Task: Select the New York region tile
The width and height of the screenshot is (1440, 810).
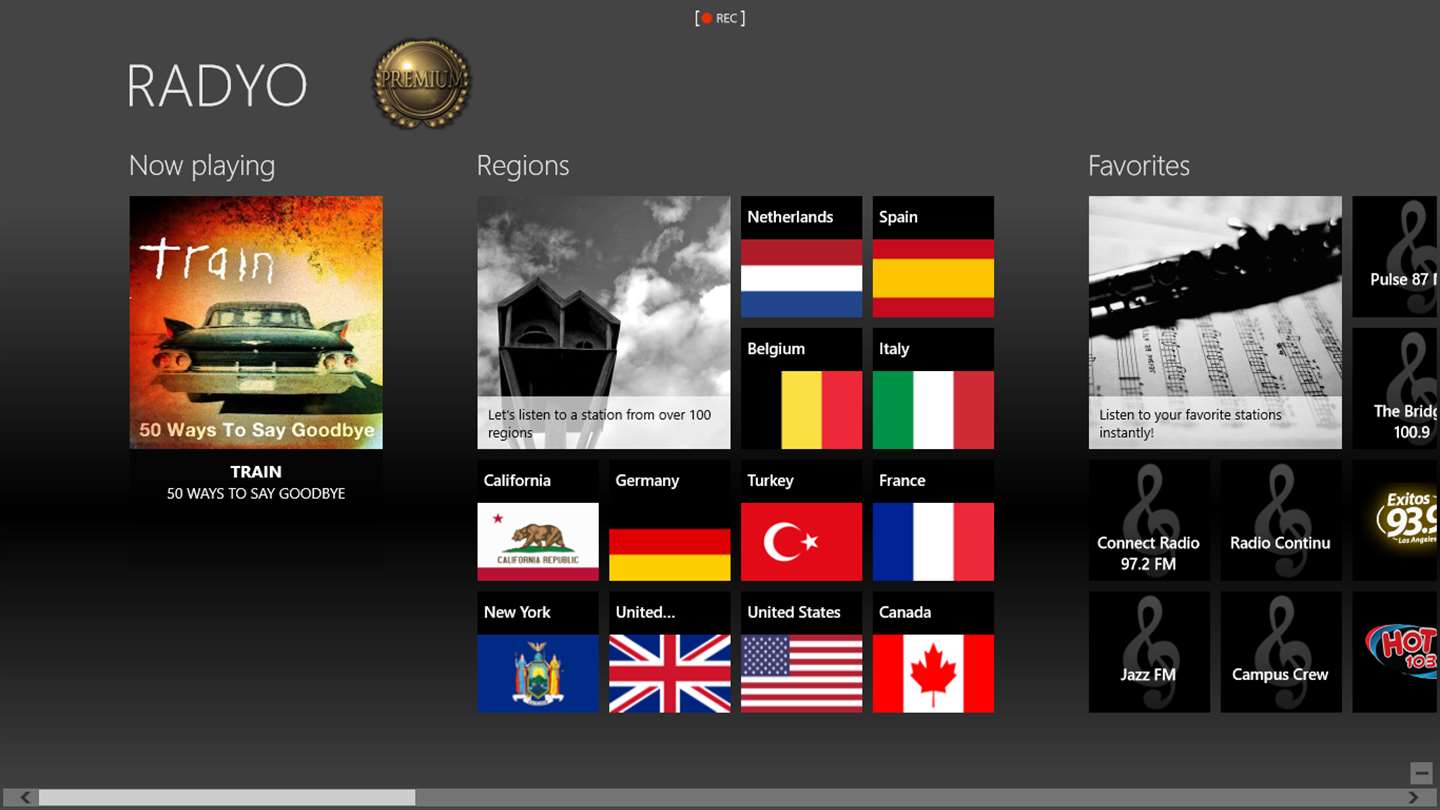Action: pos(538,652)
